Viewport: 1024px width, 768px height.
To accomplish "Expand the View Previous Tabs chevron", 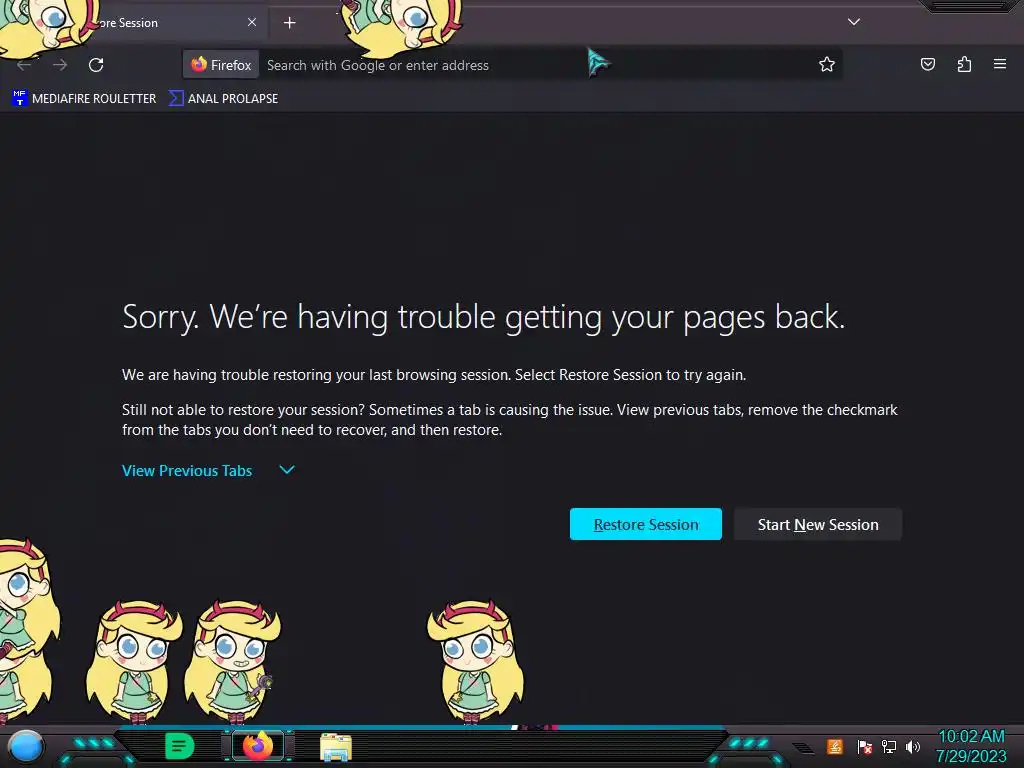I will (287, 470).
